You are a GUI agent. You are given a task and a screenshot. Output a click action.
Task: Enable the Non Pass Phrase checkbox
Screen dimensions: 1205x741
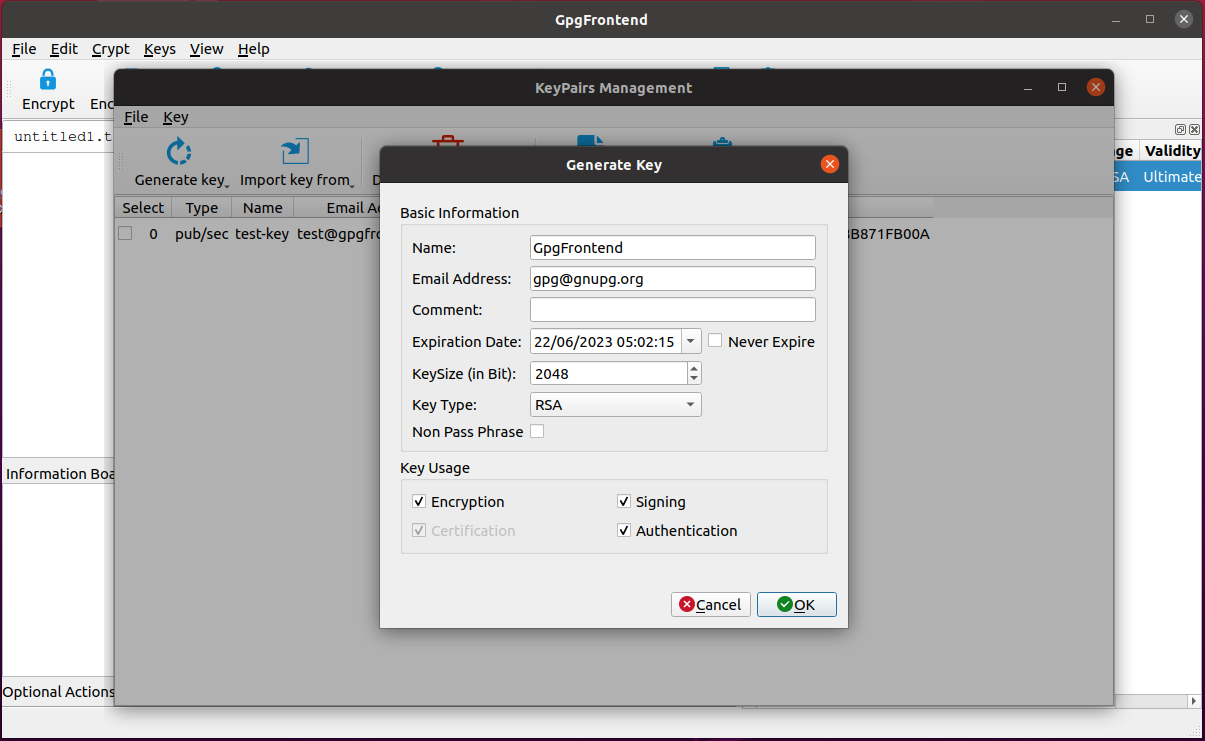tap(537, 431)
